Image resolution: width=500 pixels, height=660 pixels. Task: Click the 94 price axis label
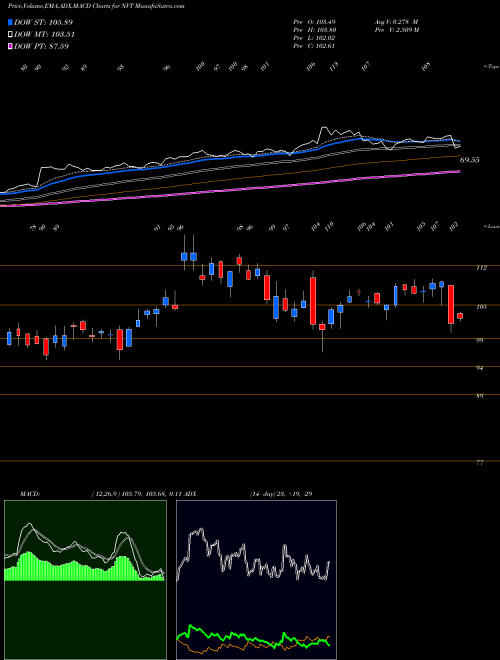(x=480, y=368)
